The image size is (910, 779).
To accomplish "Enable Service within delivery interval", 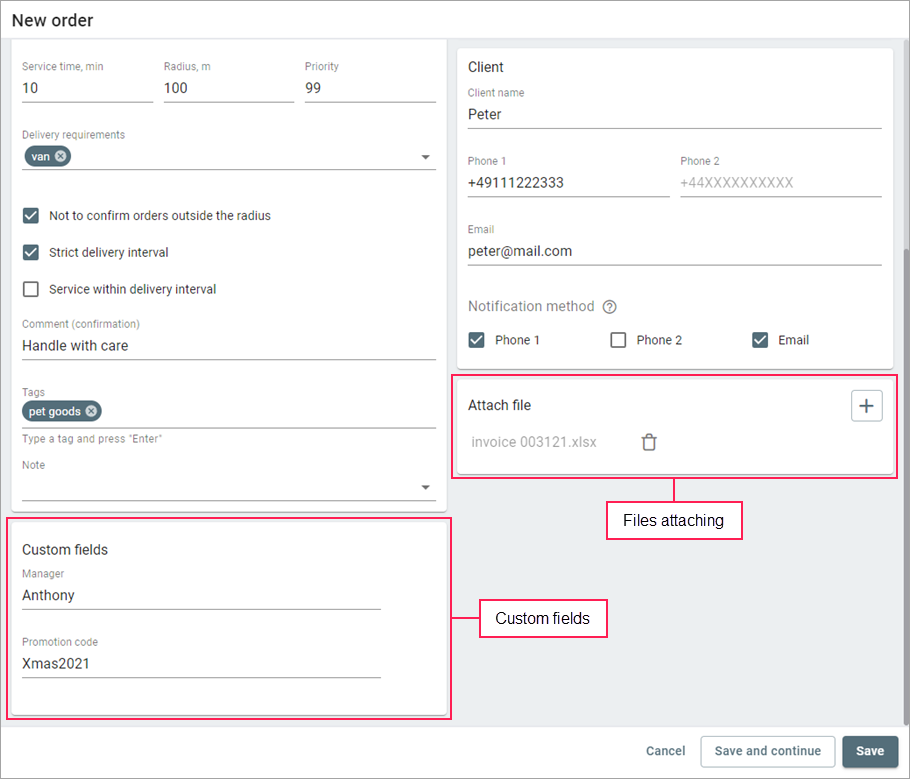I will [31, 289].
